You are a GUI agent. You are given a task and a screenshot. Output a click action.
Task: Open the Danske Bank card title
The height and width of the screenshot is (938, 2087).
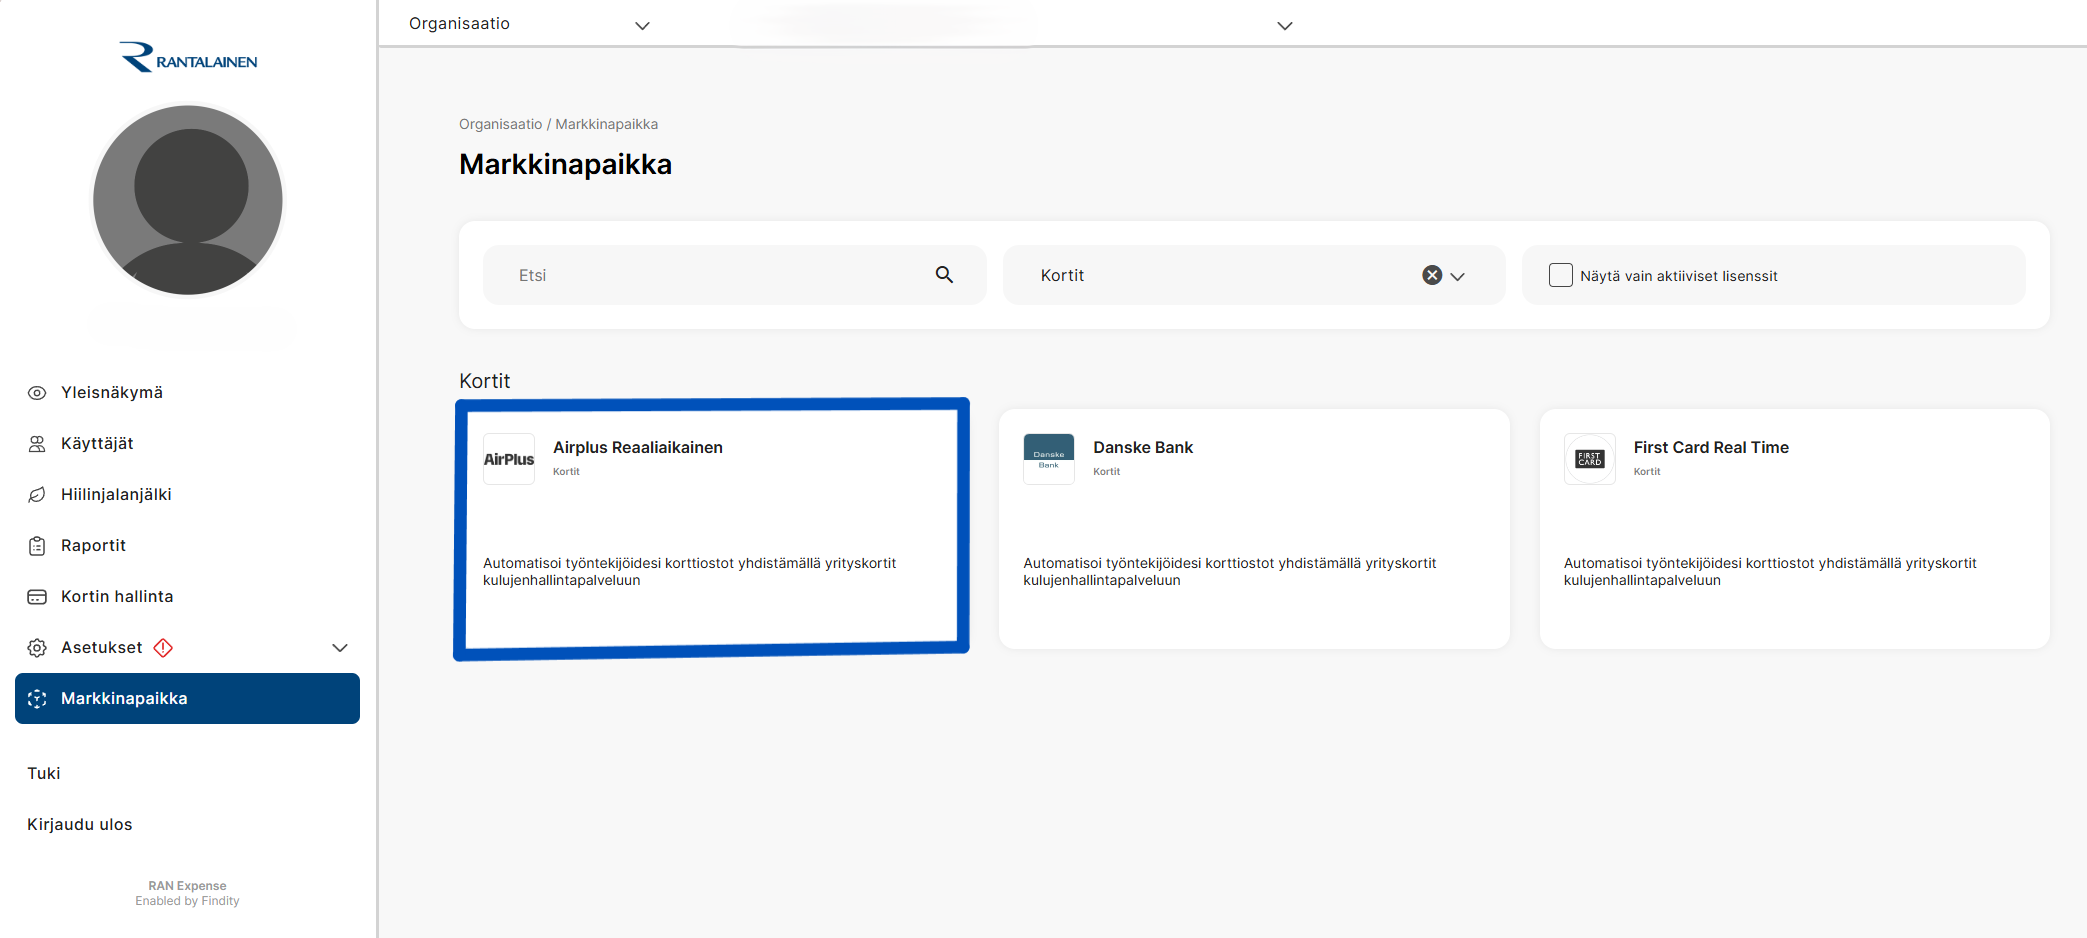click(x=1143, y=447)
